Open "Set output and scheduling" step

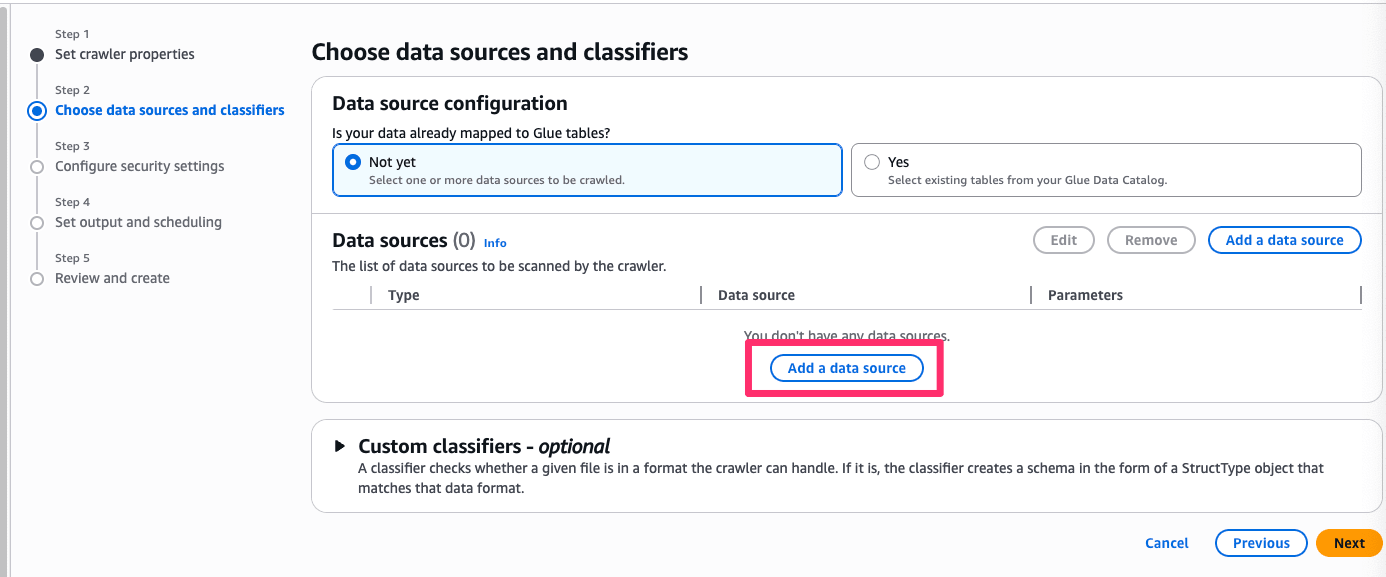[138, 222]
